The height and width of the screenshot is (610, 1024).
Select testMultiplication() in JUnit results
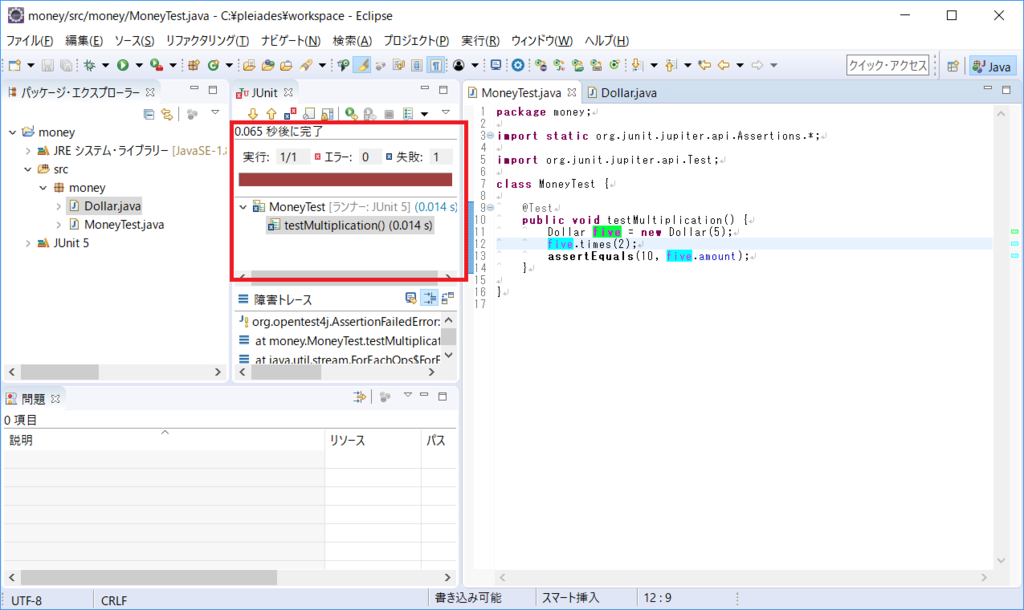click(350, 225)
